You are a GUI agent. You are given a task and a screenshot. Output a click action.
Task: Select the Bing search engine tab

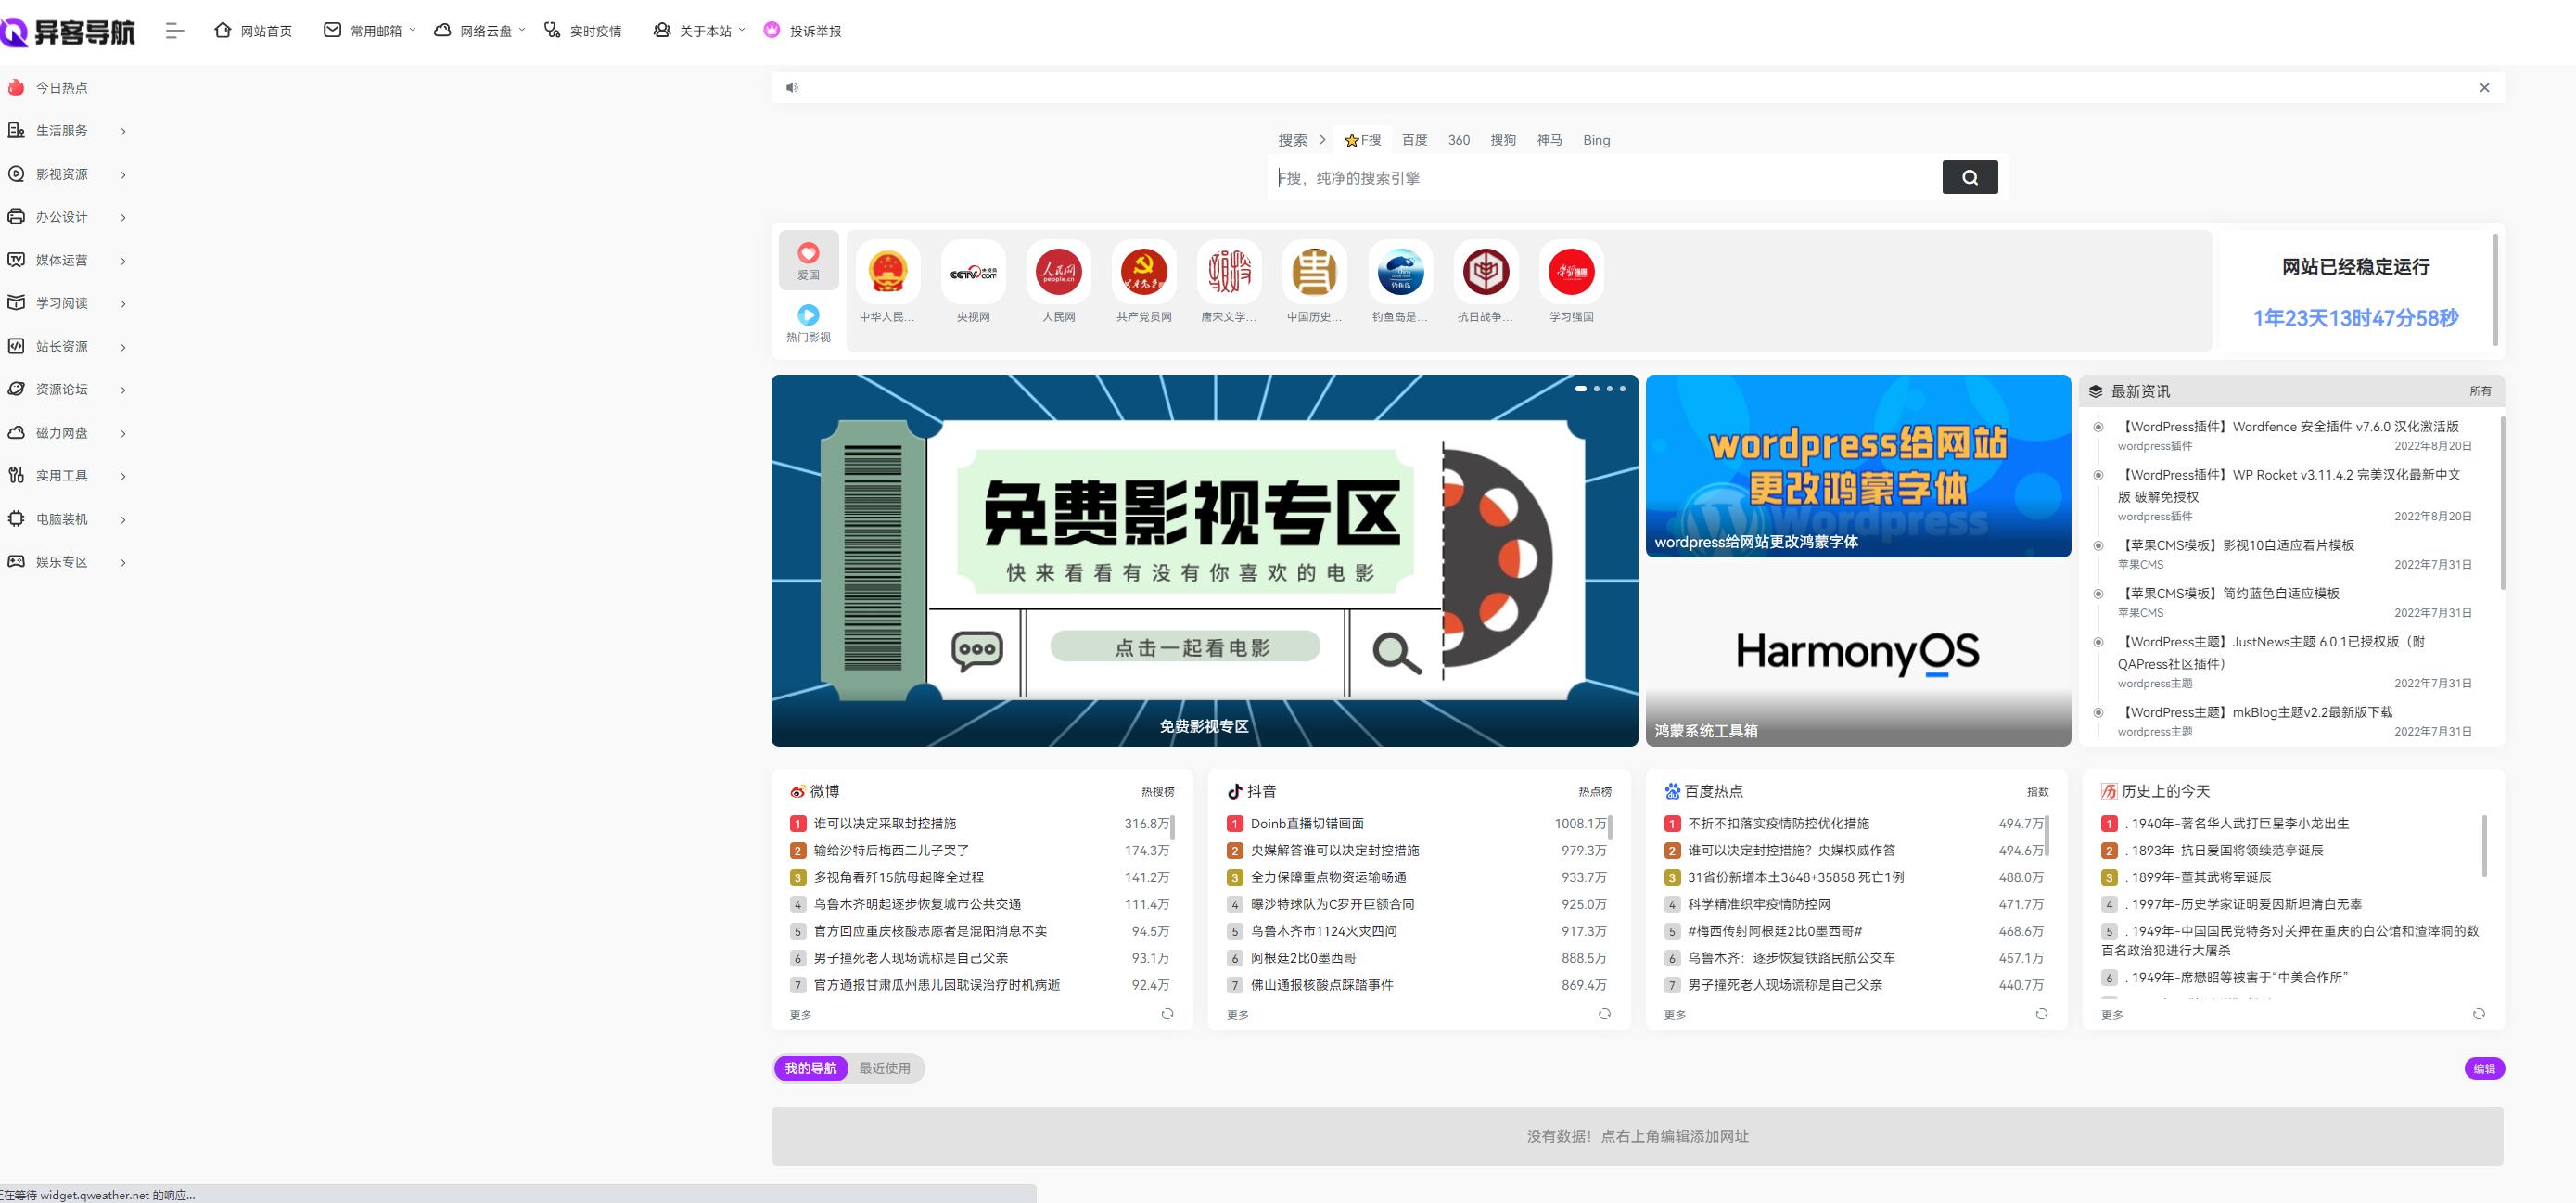pyautogui.click(x=1596, y=140)
